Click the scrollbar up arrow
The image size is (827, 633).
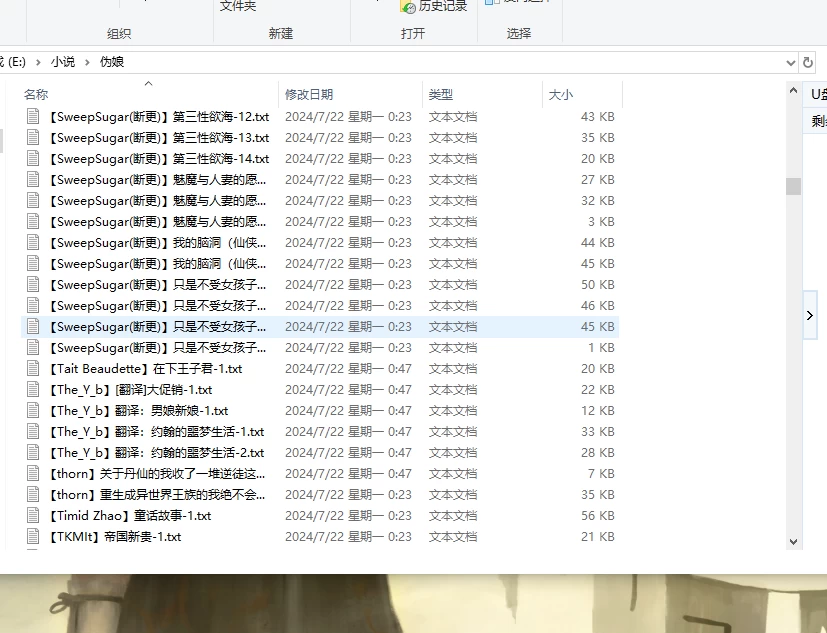[x=793, y=90]
